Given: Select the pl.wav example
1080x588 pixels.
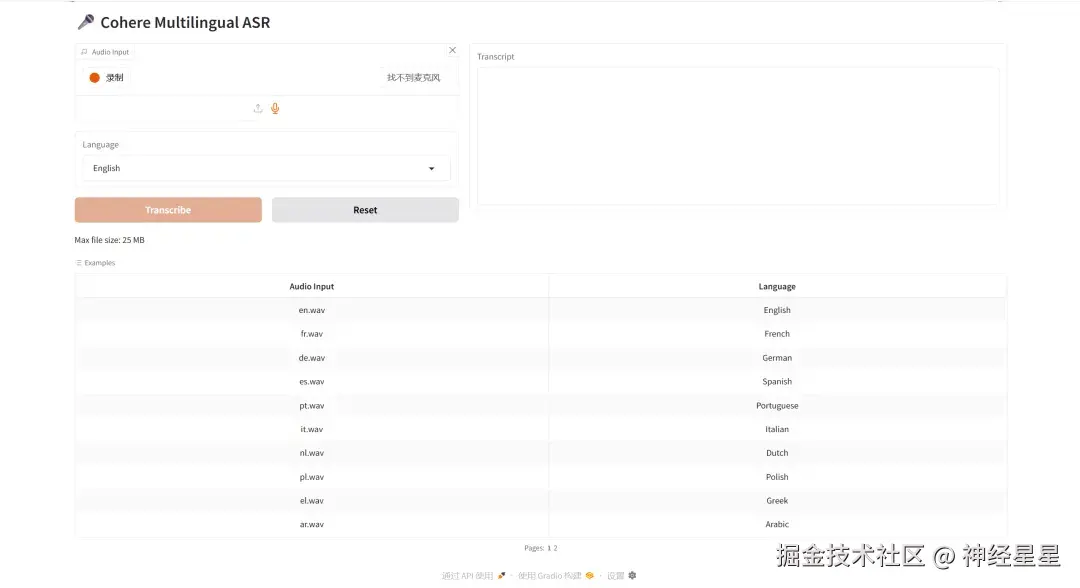Looking at the screenshot, I should (311, 477).
